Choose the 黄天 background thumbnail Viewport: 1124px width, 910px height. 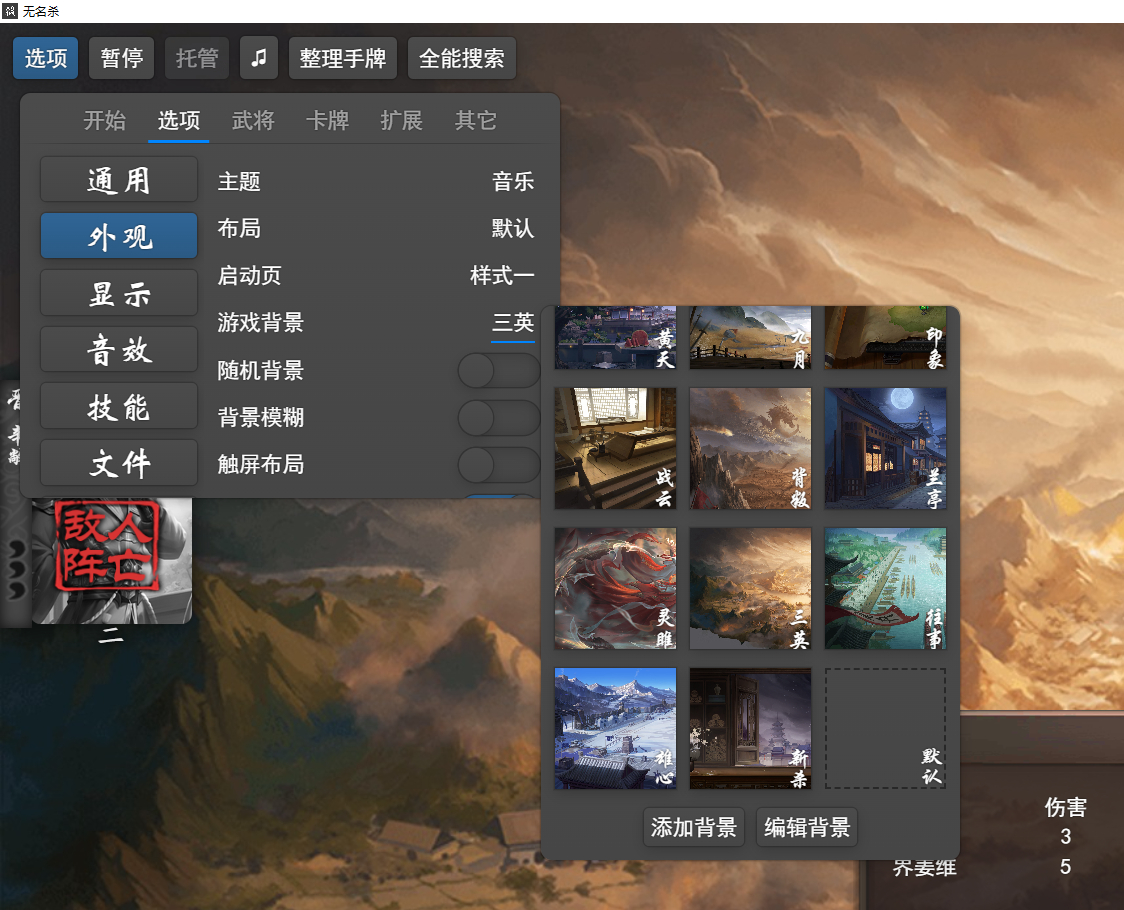(x=615, y=338)
